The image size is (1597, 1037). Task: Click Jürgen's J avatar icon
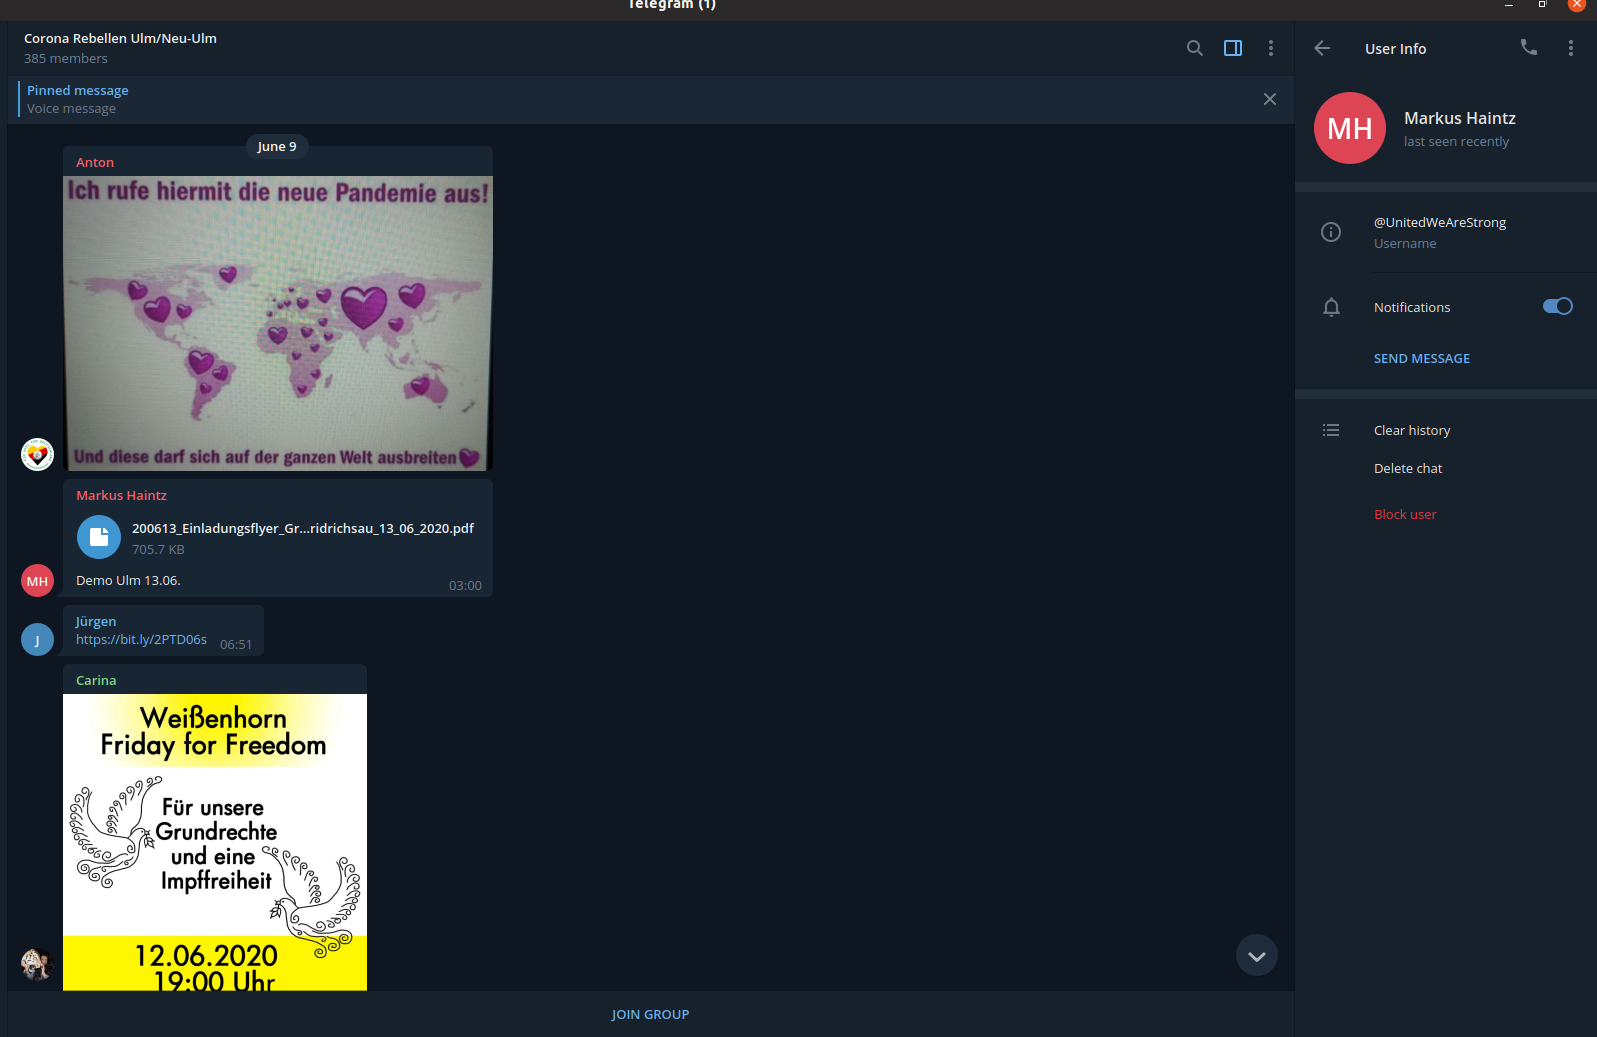coord(38,640)
